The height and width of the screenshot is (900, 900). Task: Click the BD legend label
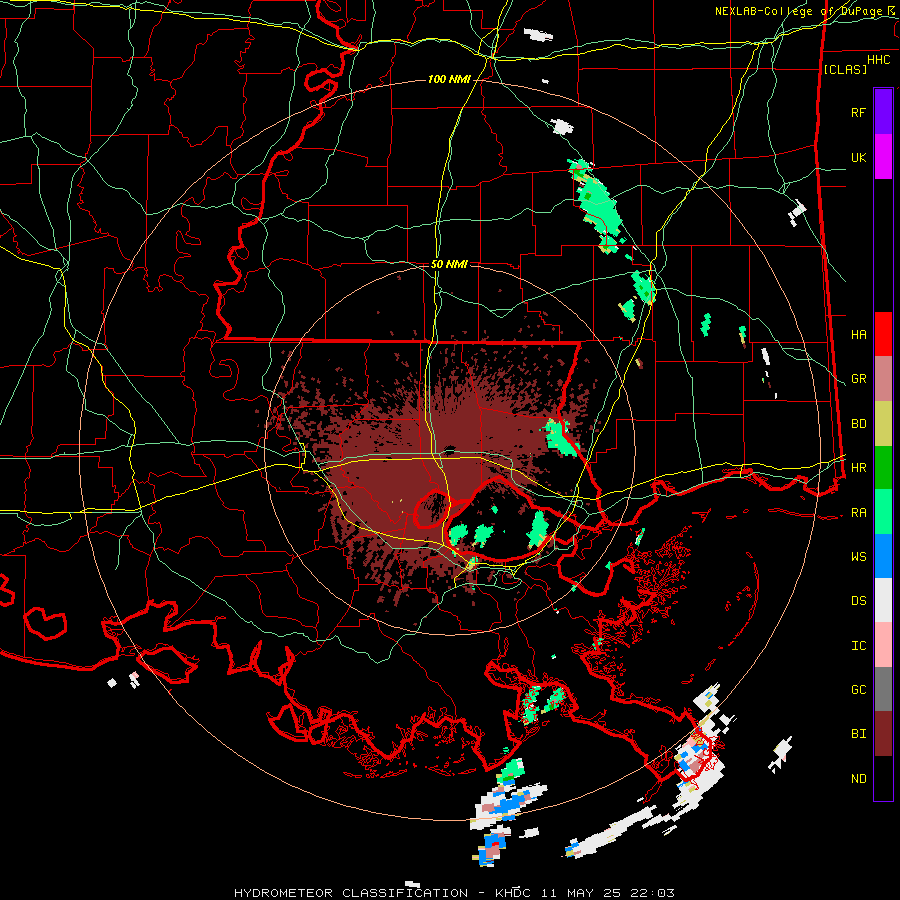[x=858, y=424]
